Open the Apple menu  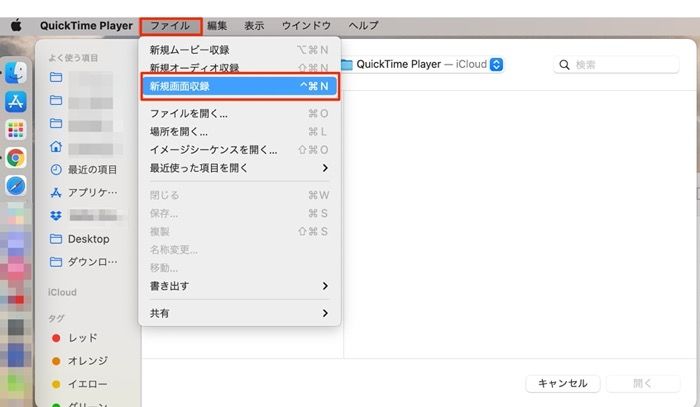coord(16,26)
